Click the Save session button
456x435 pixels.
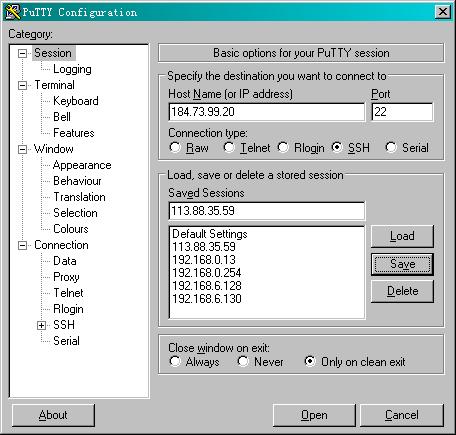[402, 264]
